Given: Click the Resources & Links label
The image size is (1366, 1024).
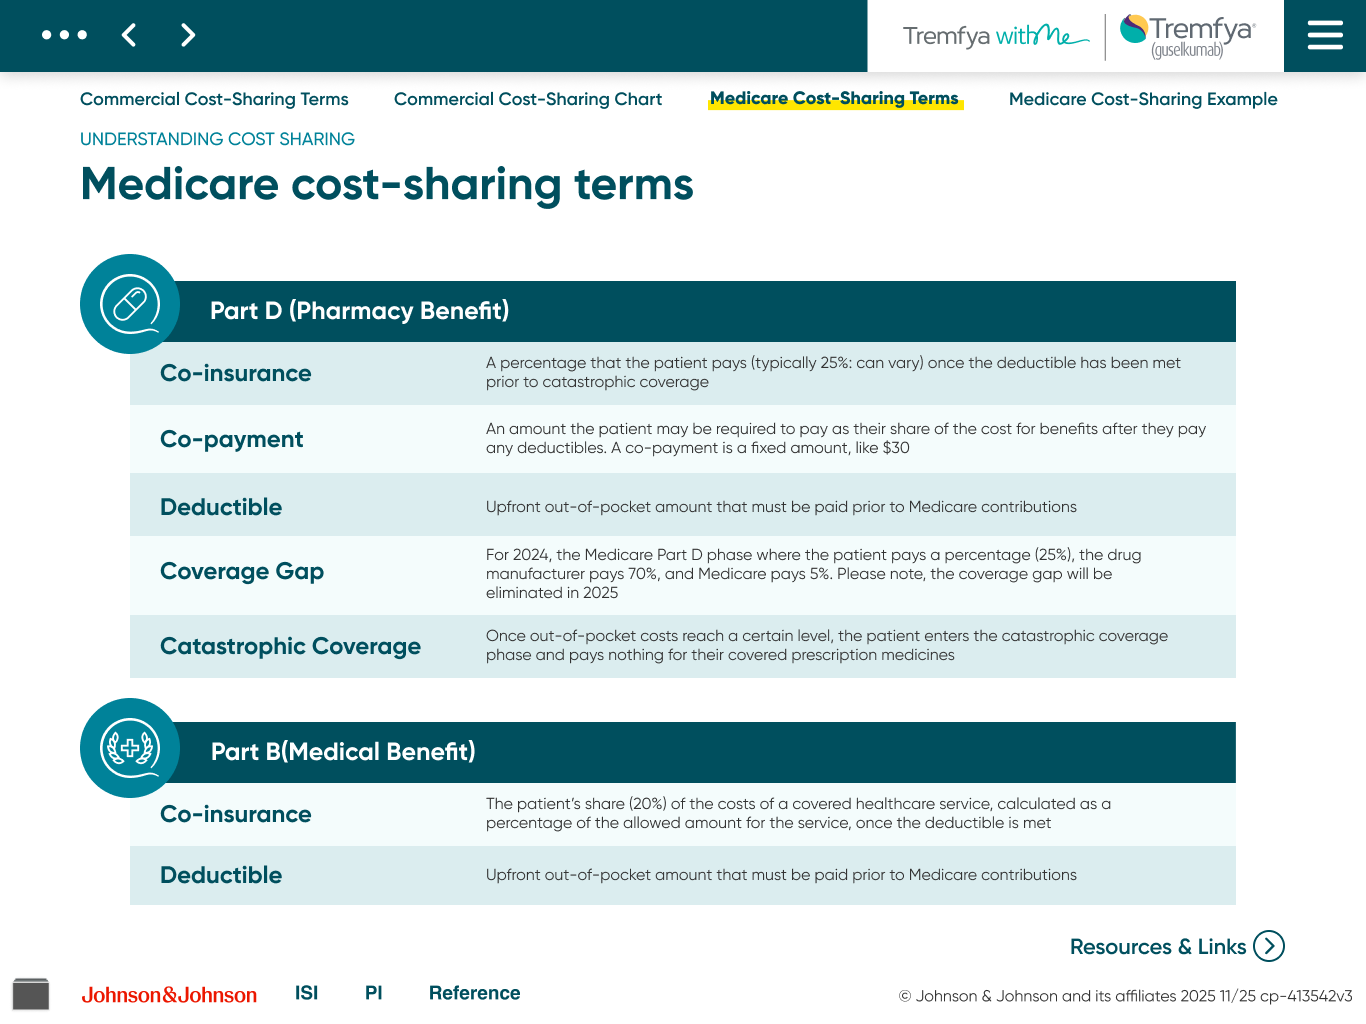Looking at the screenshot, I should (x=1157, y=946).
